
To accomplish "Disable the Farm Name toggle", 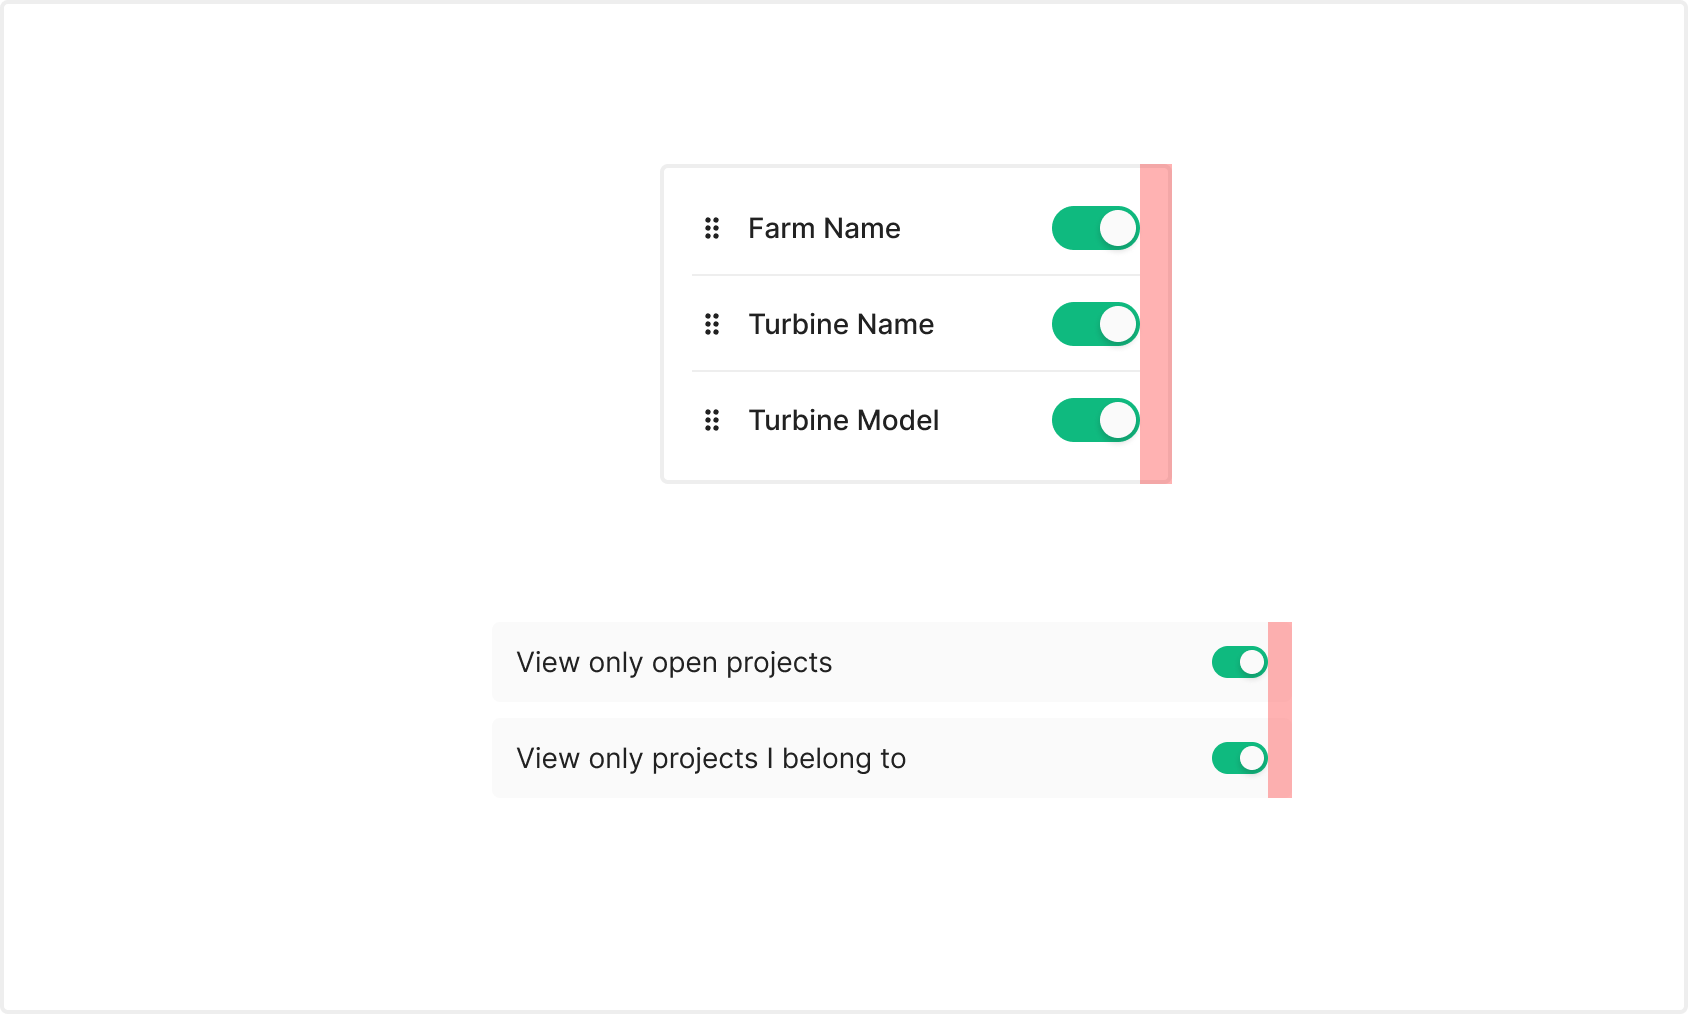I will 1095,229.
